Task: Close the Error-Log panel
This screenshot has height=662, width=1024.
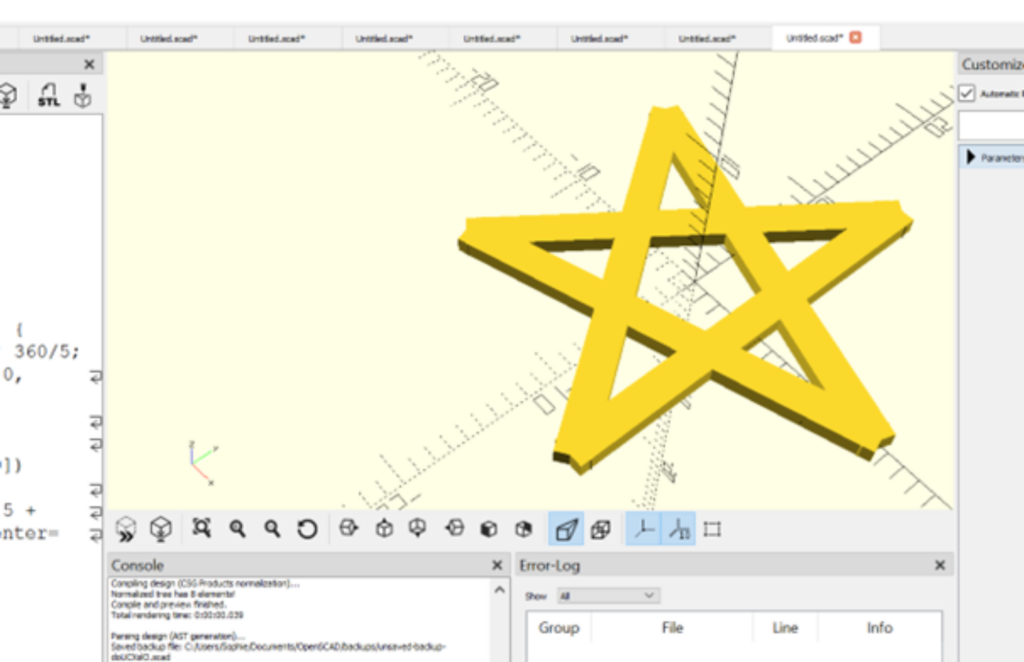Action: [x=940, y=565]
